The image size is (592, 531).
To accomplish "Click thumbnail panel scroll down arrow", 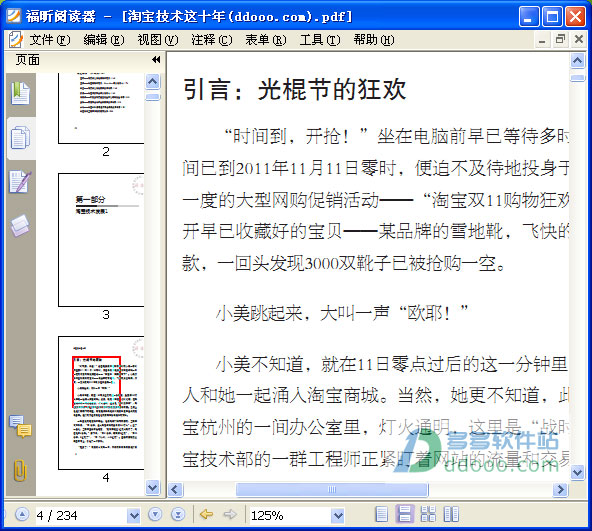I will click(x=153, y=487).
